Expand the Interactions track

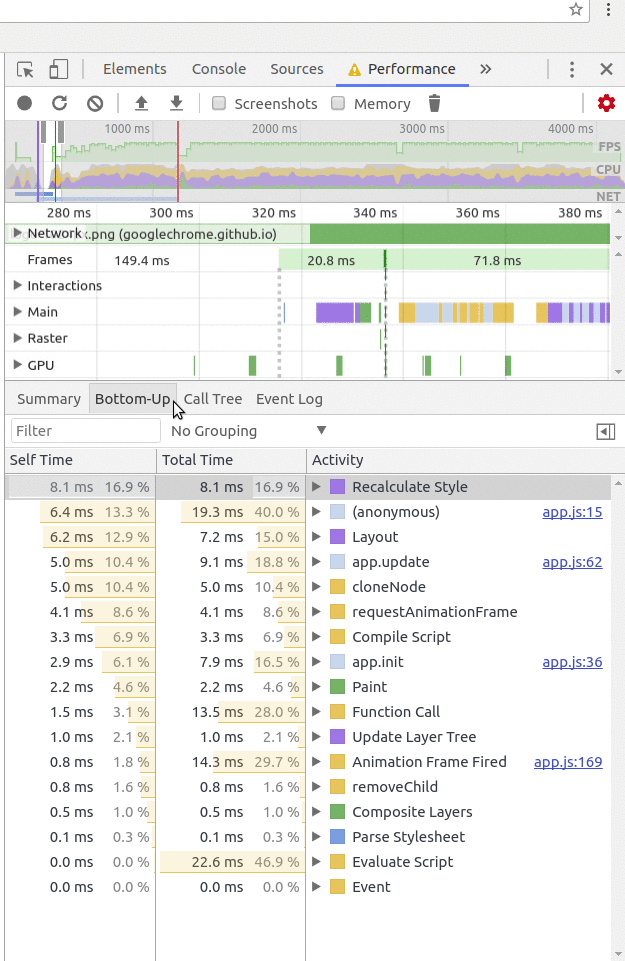click(x=18, y=286)
